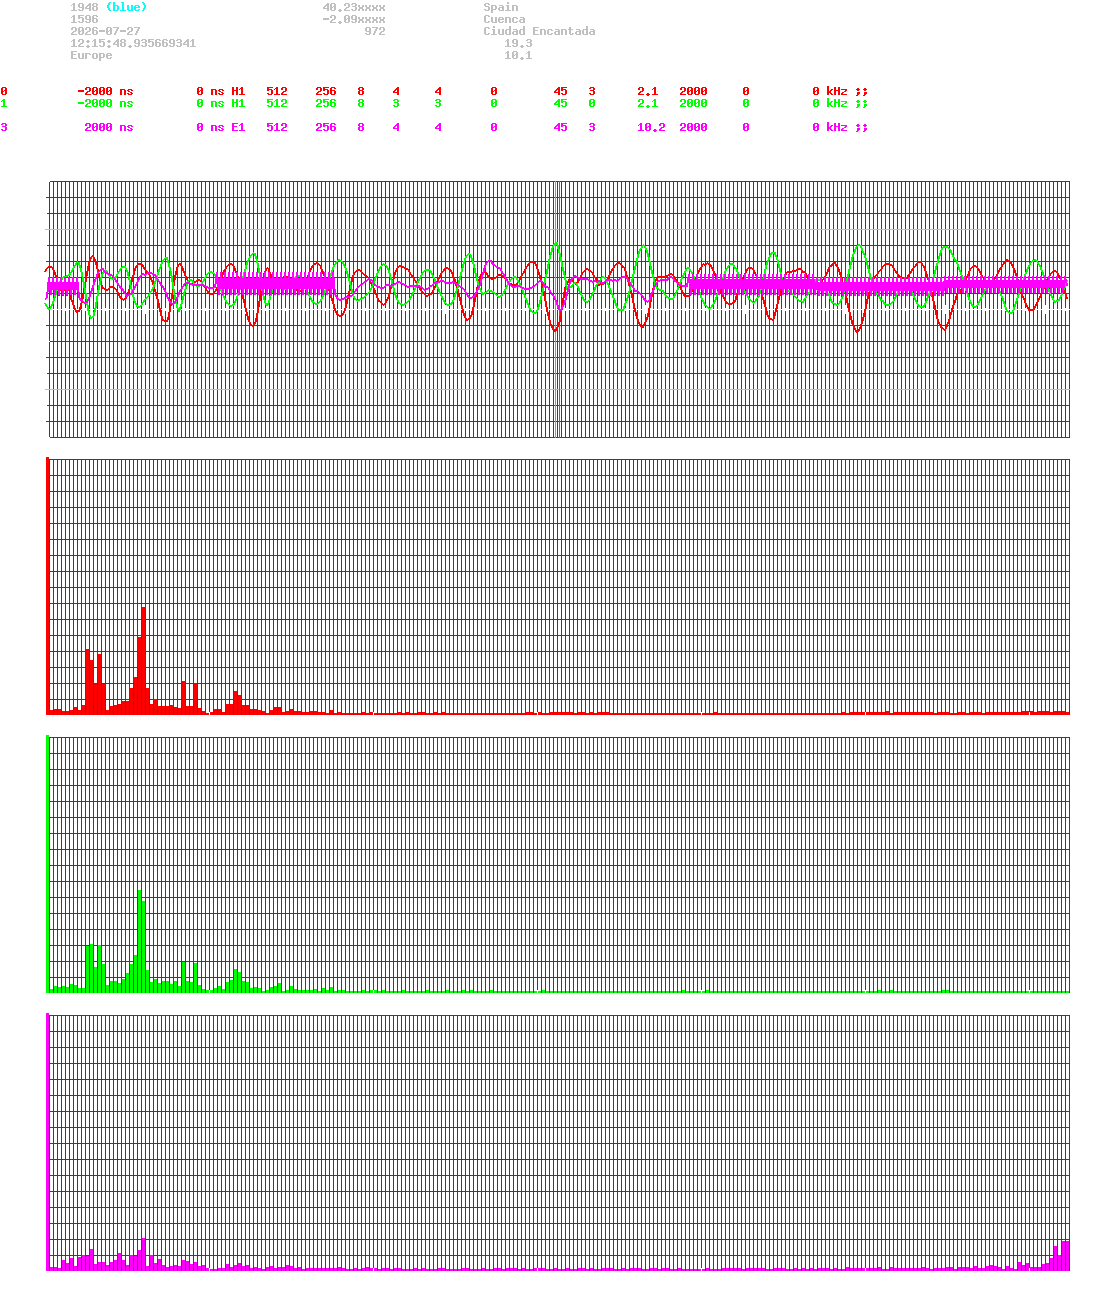
Task: Select "10.2" in the magenta channel row
Action: point(651,127)
